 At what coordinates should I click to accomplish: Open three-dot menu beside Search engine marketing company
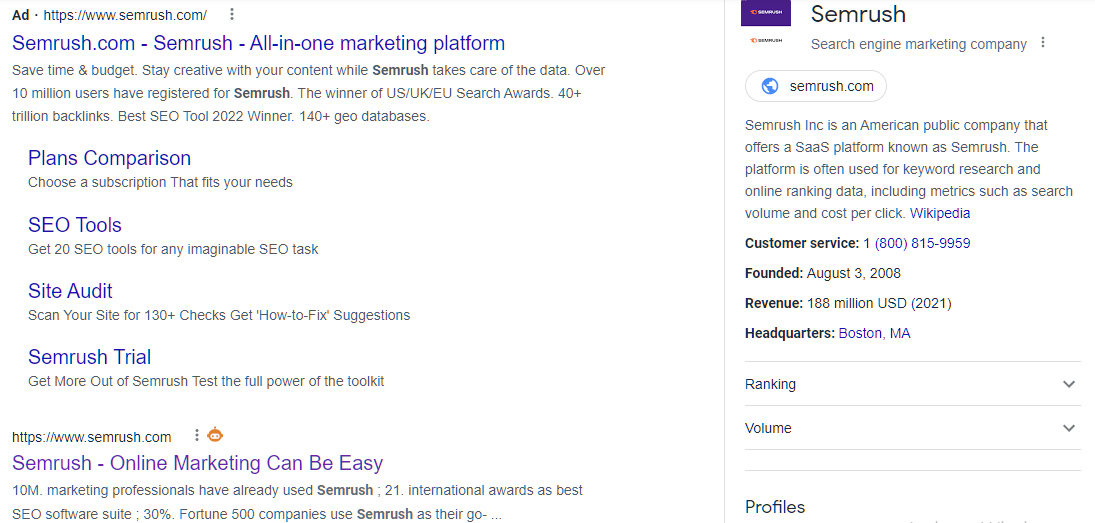[1043, 43]
